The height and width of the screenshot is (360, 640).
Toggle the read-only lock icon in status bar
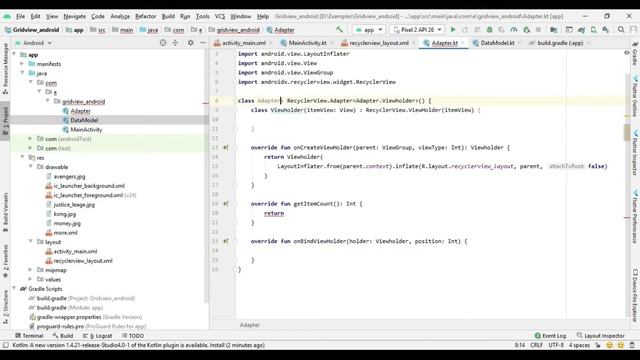[598, 345]
